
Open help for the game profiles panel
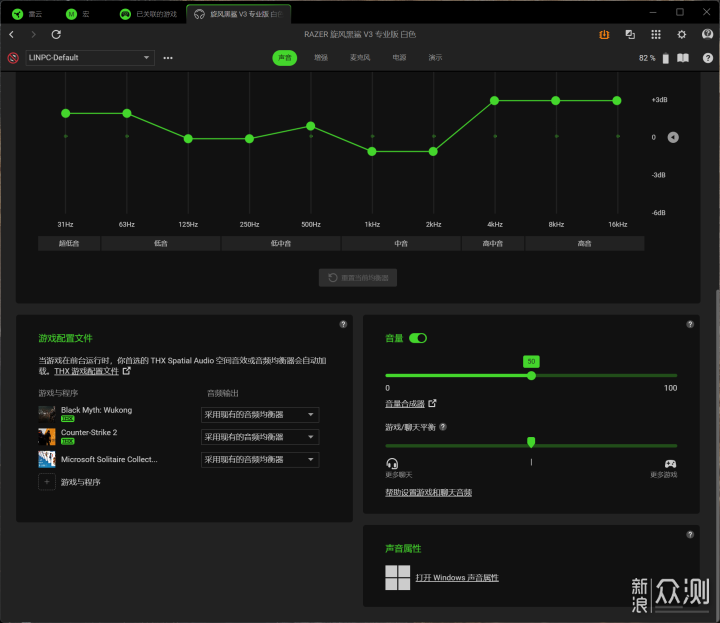(343, 324)
